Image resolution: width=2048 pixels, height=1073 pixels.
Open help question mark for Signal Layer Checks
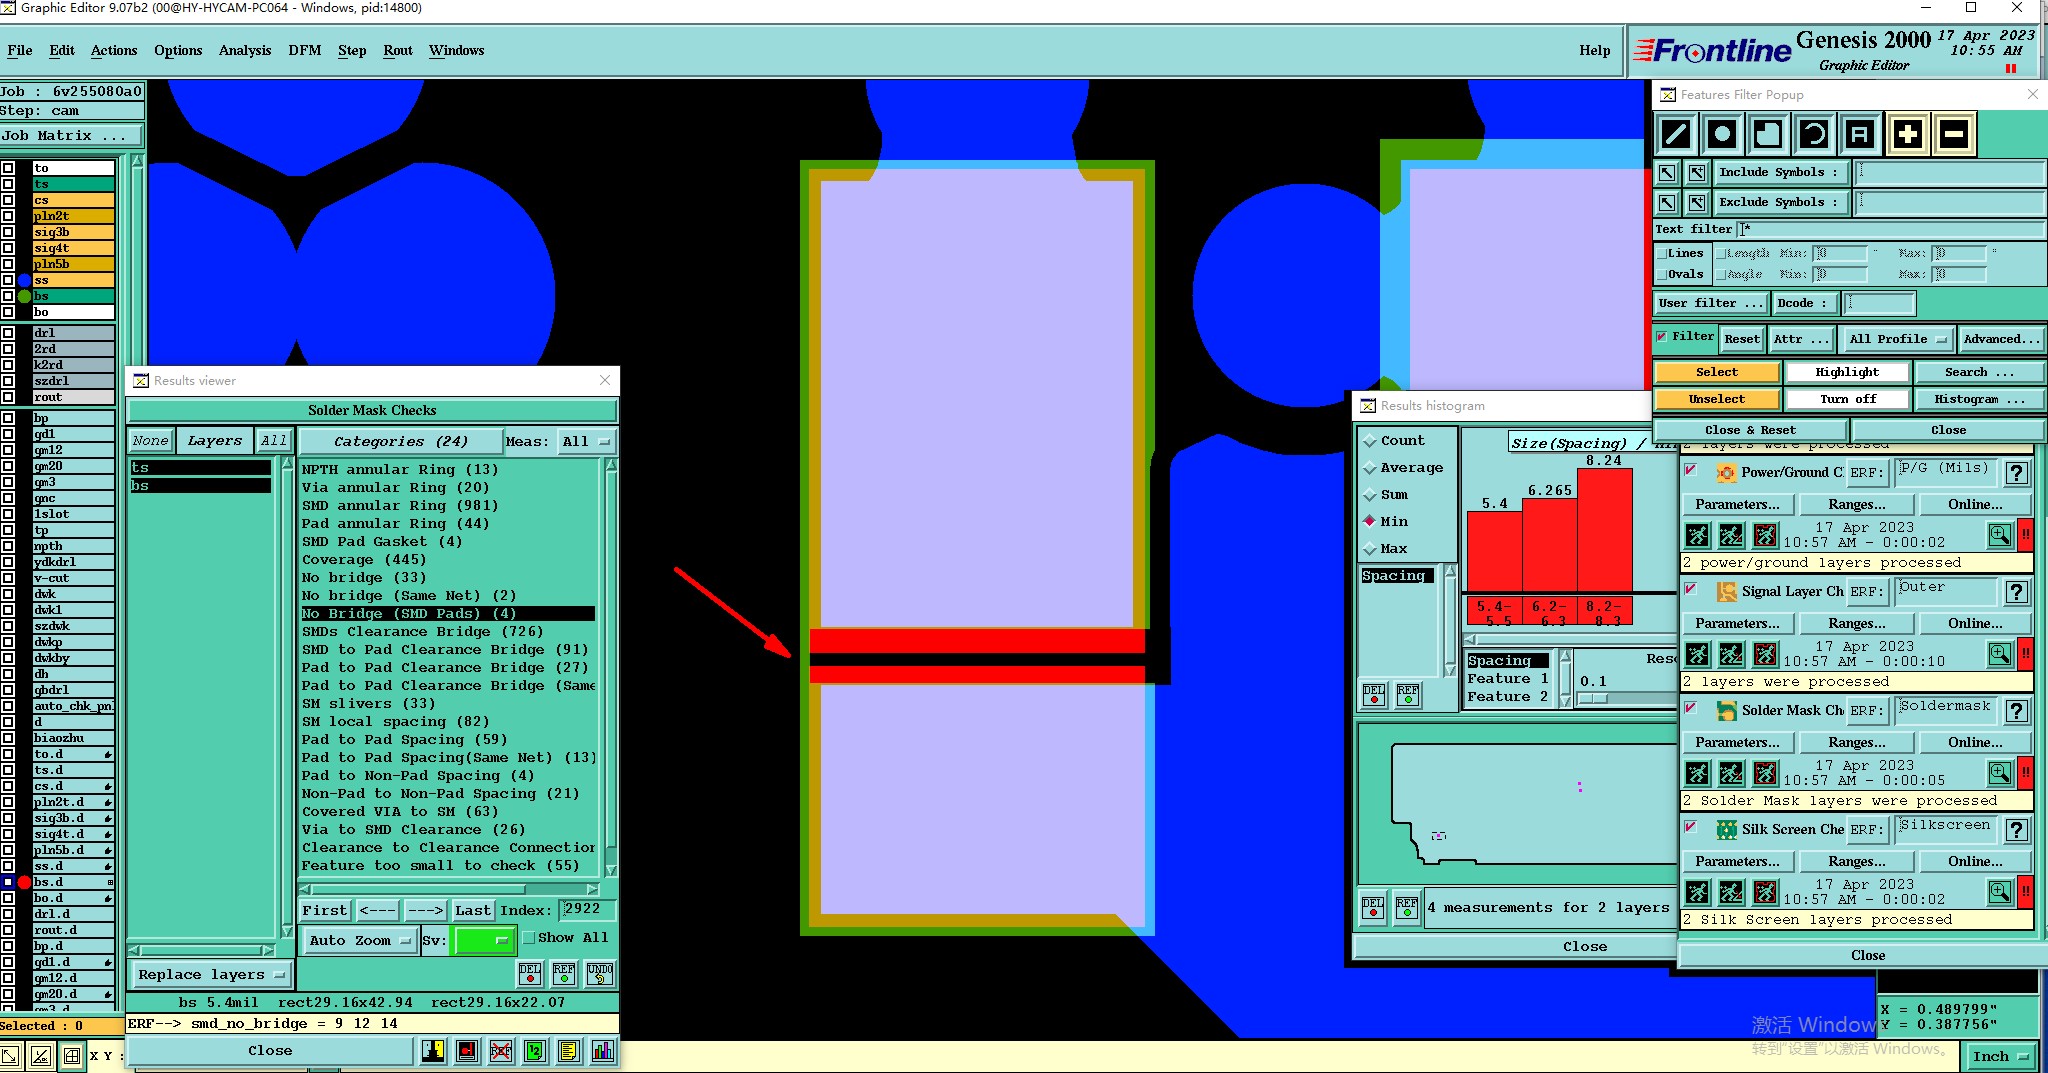pos(2017,592)
